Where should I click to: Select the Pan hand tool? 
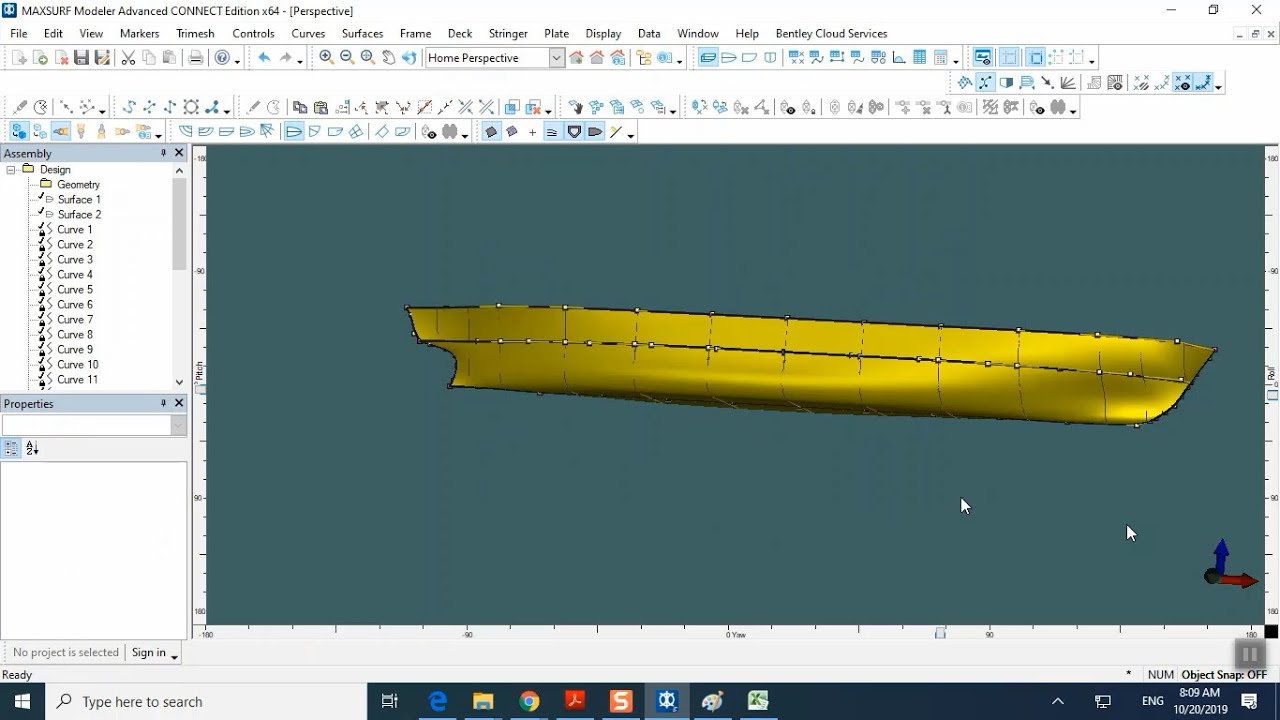(389, 58)
